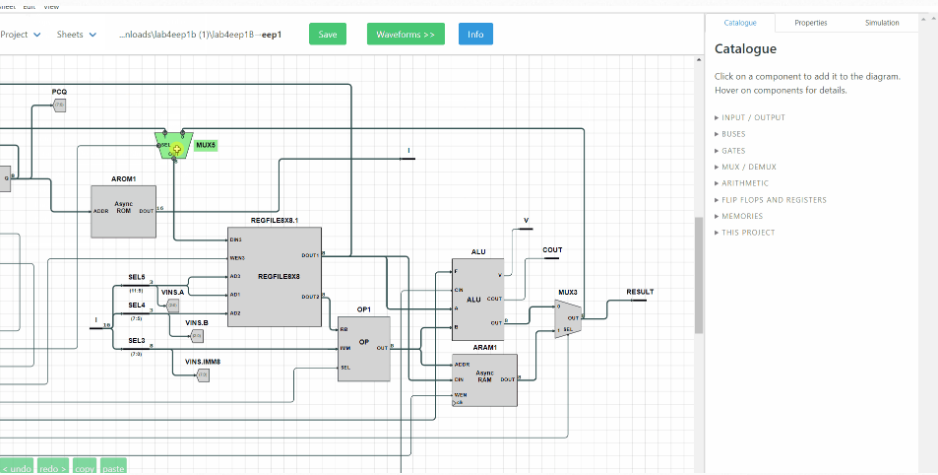
Task: Select the highlighted MUX5 multiplexer component
Action: pyautogui.click(x=176, y=145)
